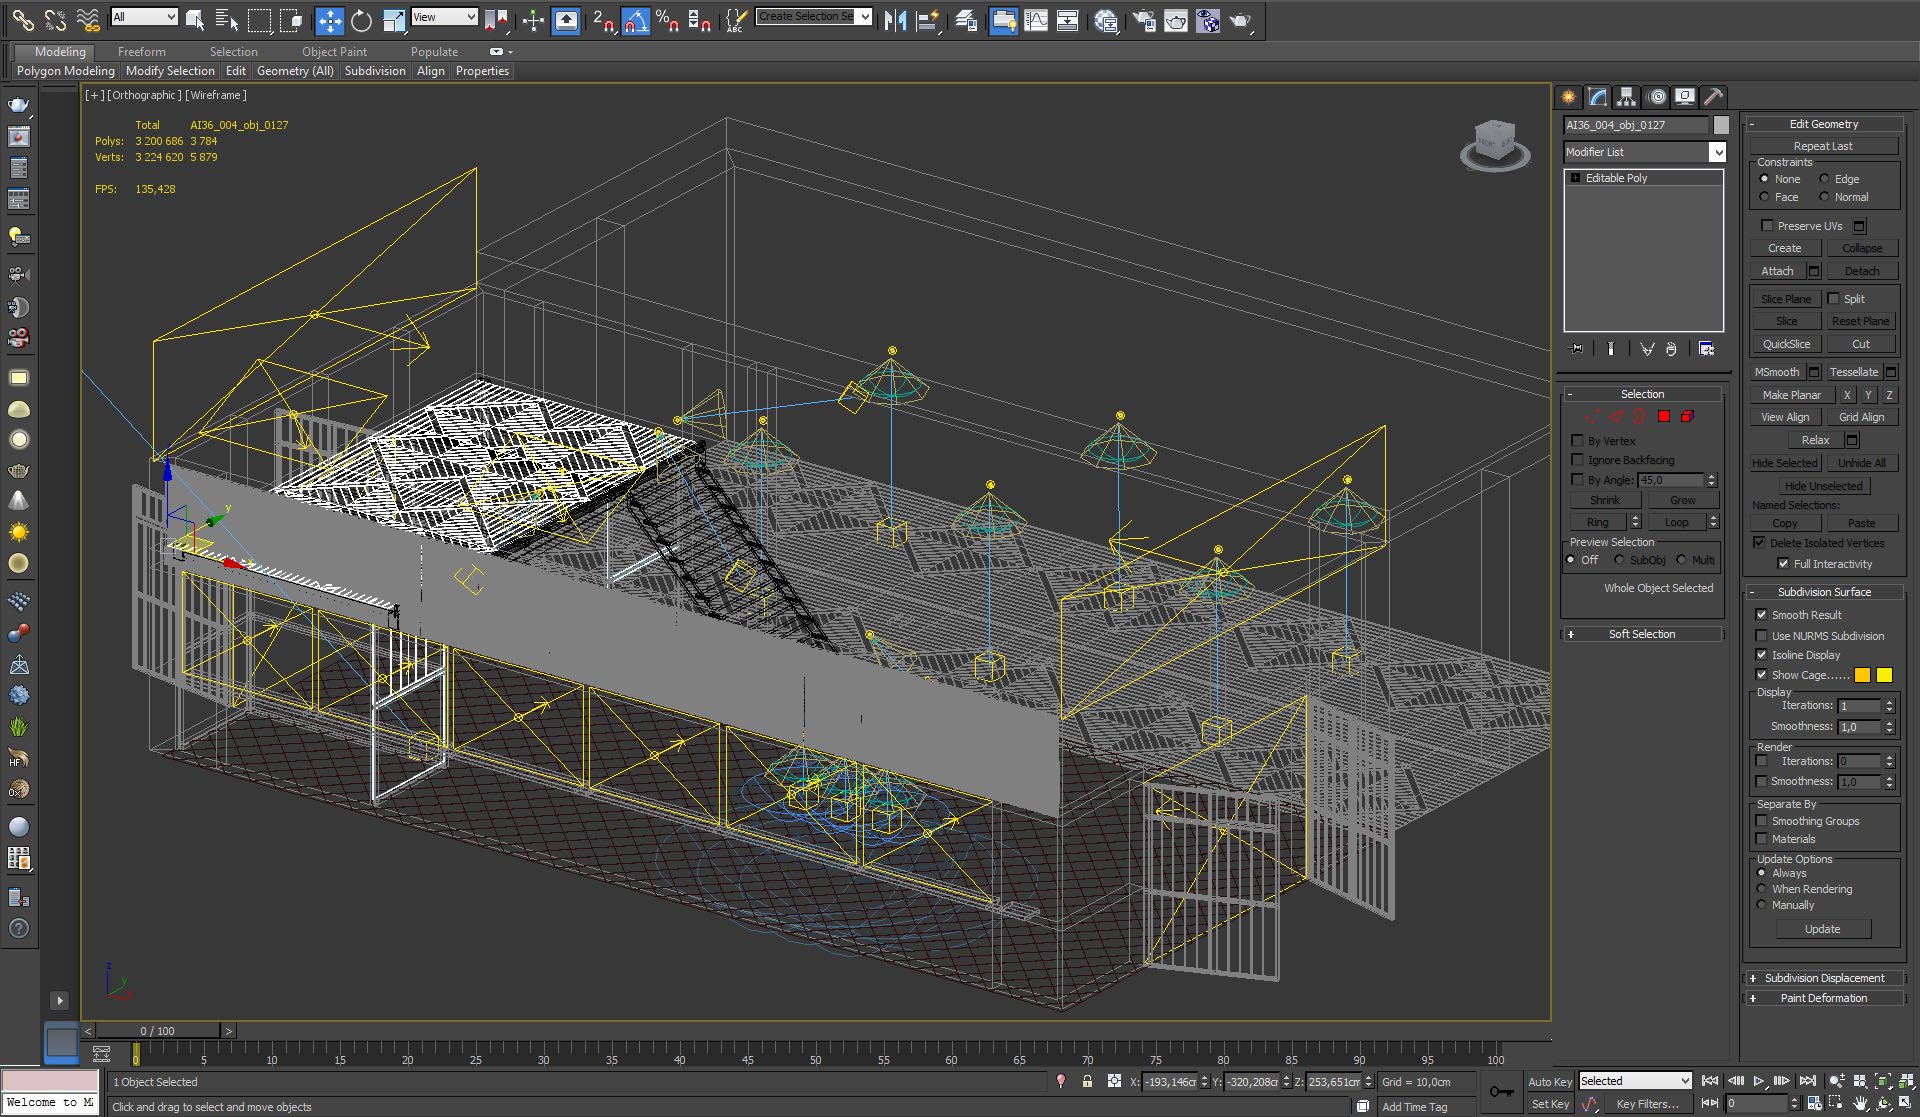Open the Polygon Modeling ribbon panel
This screenshot has height=1117, width=1920.
[x=66, y=71]
